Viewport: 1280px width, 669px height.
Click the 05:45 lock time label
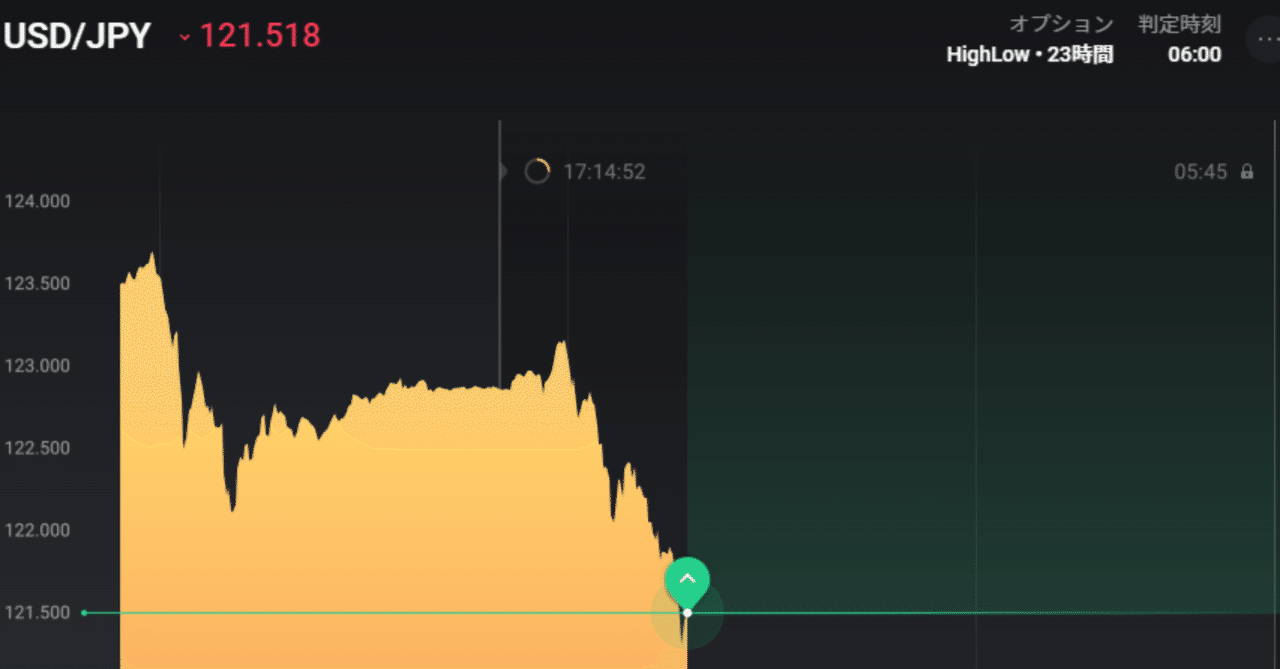click(x=1200, y=172)
